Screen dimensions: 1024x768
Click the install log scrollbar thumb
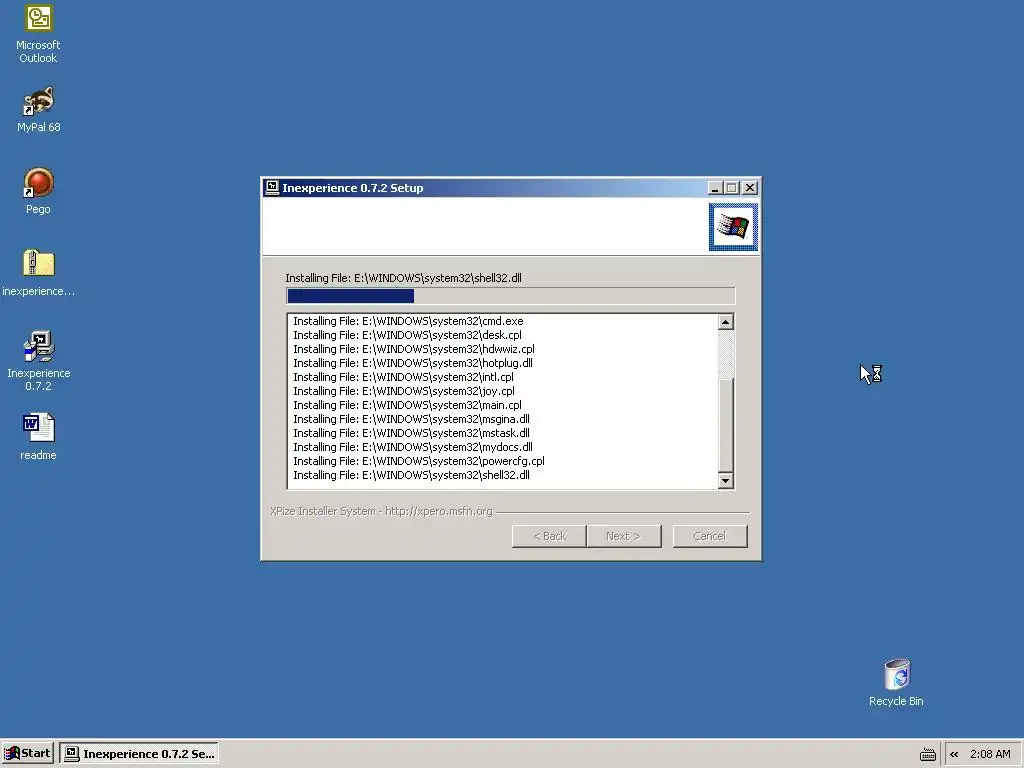tap(726, 424)
